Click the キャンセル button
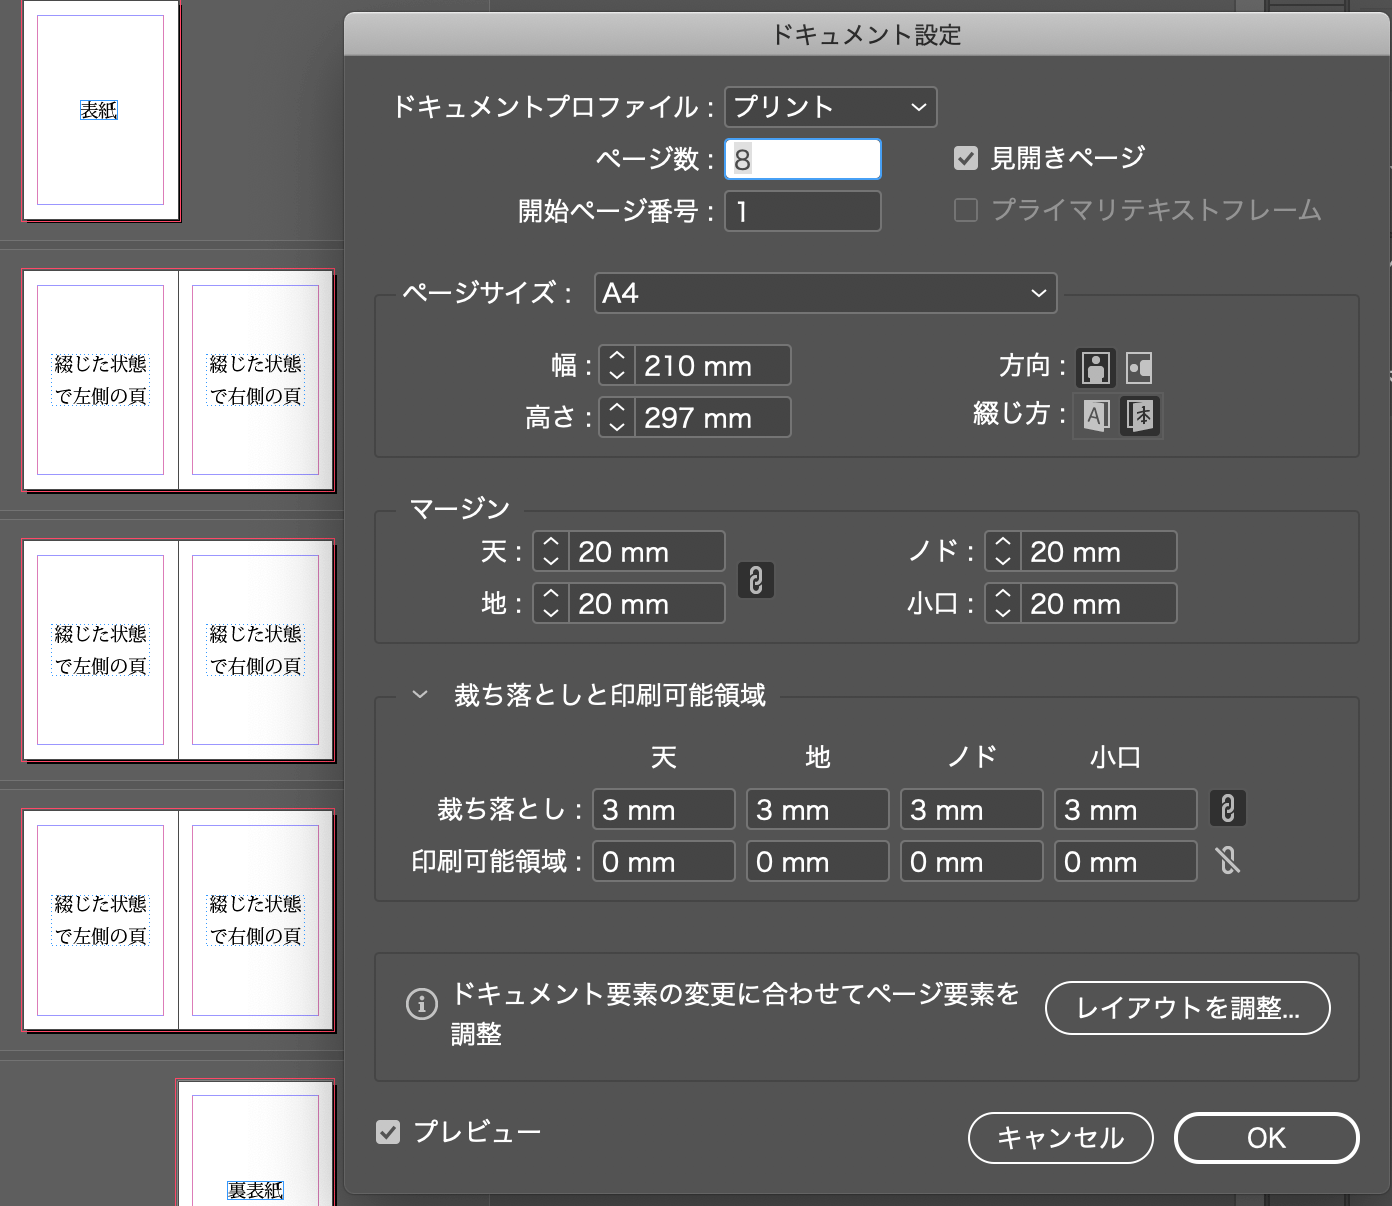This screenshot has width=1392, height=1206. 1059,1138
